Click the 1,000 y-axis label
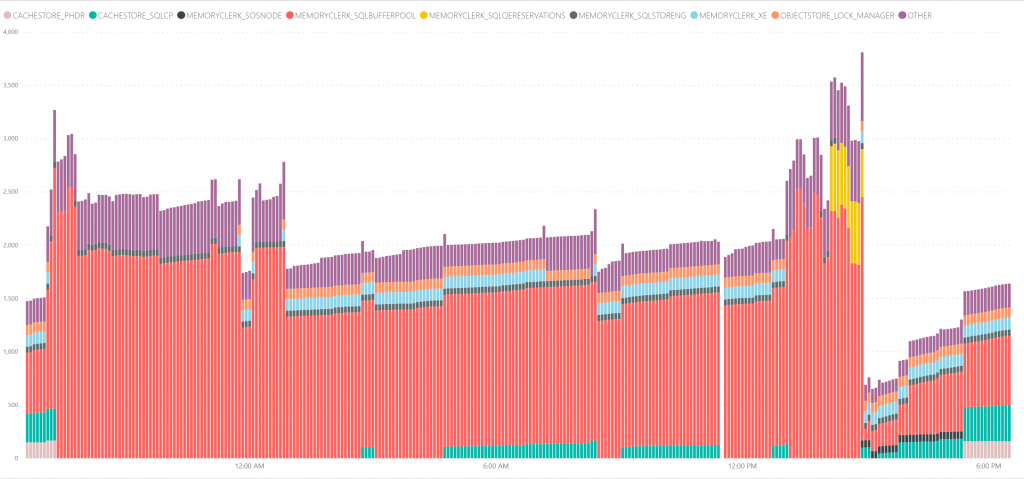 10,352
